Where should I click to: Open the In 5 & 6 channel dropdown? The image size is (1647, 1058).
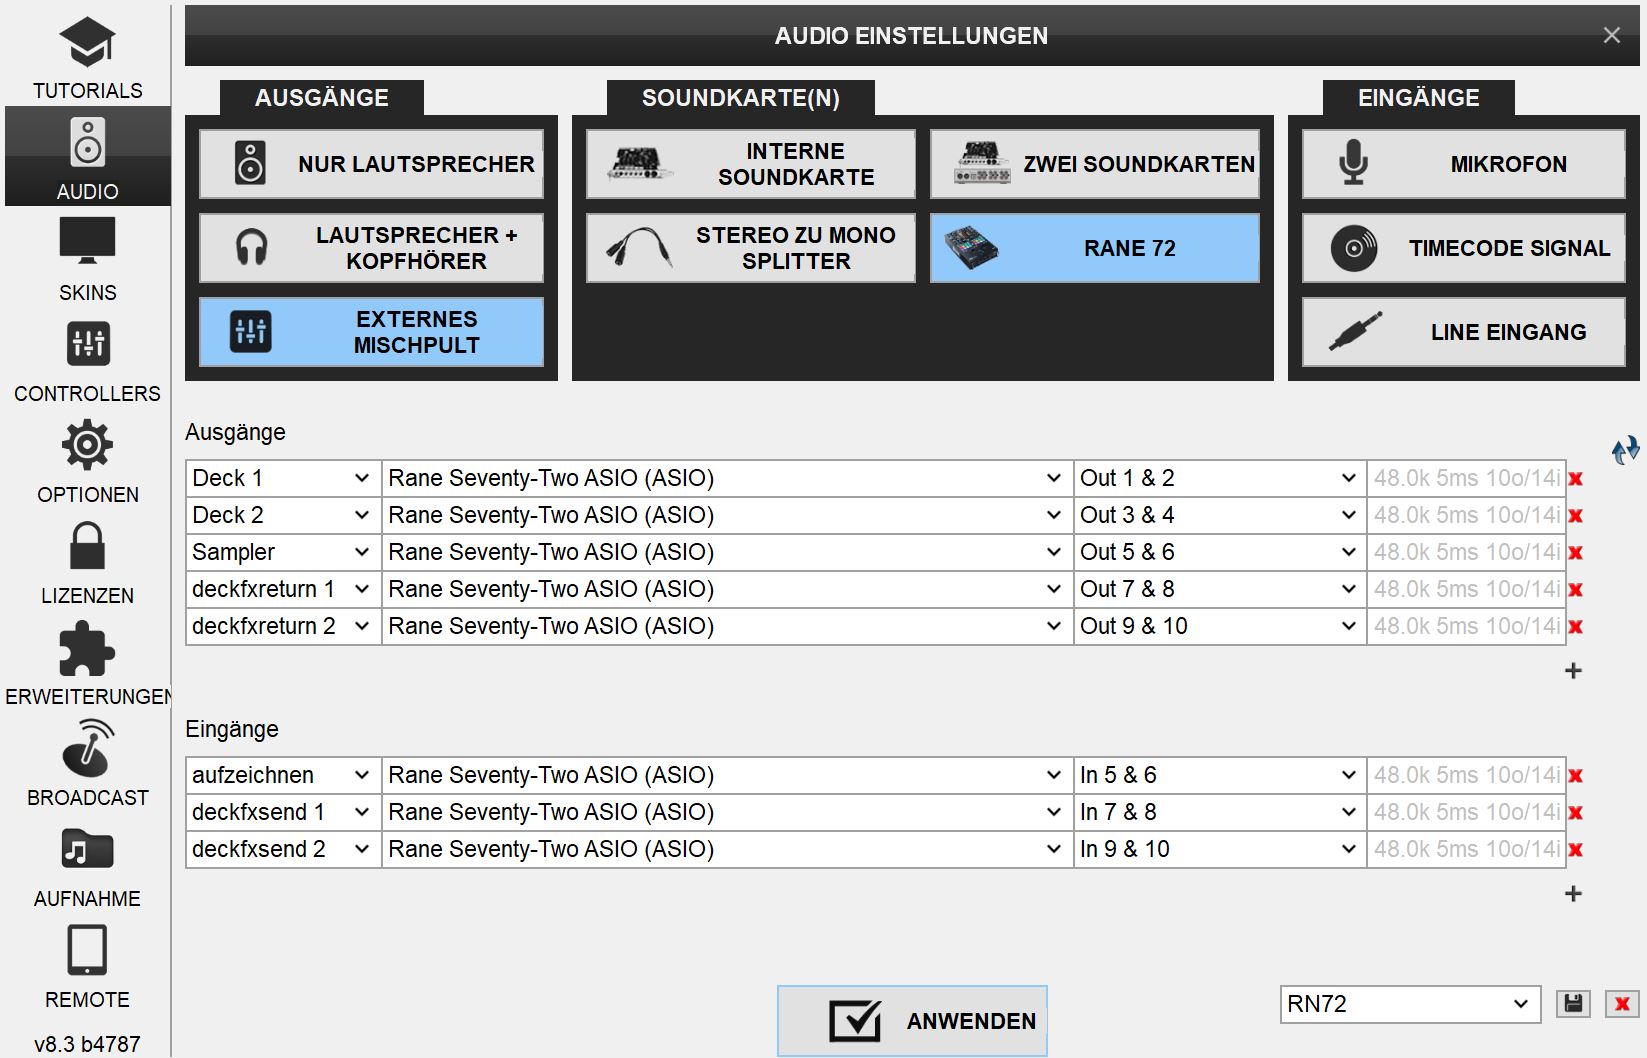click(1219, 775)
